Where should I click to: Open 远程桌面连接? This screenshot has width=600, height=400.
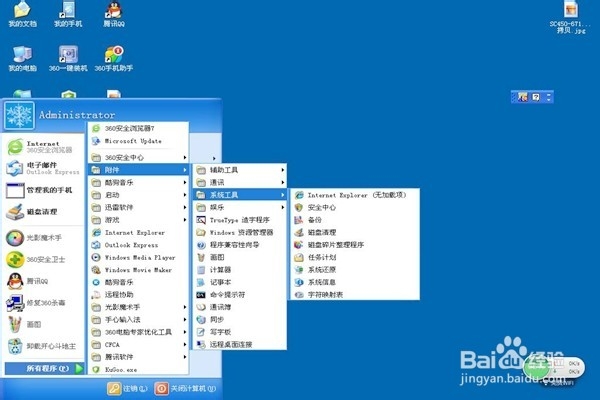[240, 344]
